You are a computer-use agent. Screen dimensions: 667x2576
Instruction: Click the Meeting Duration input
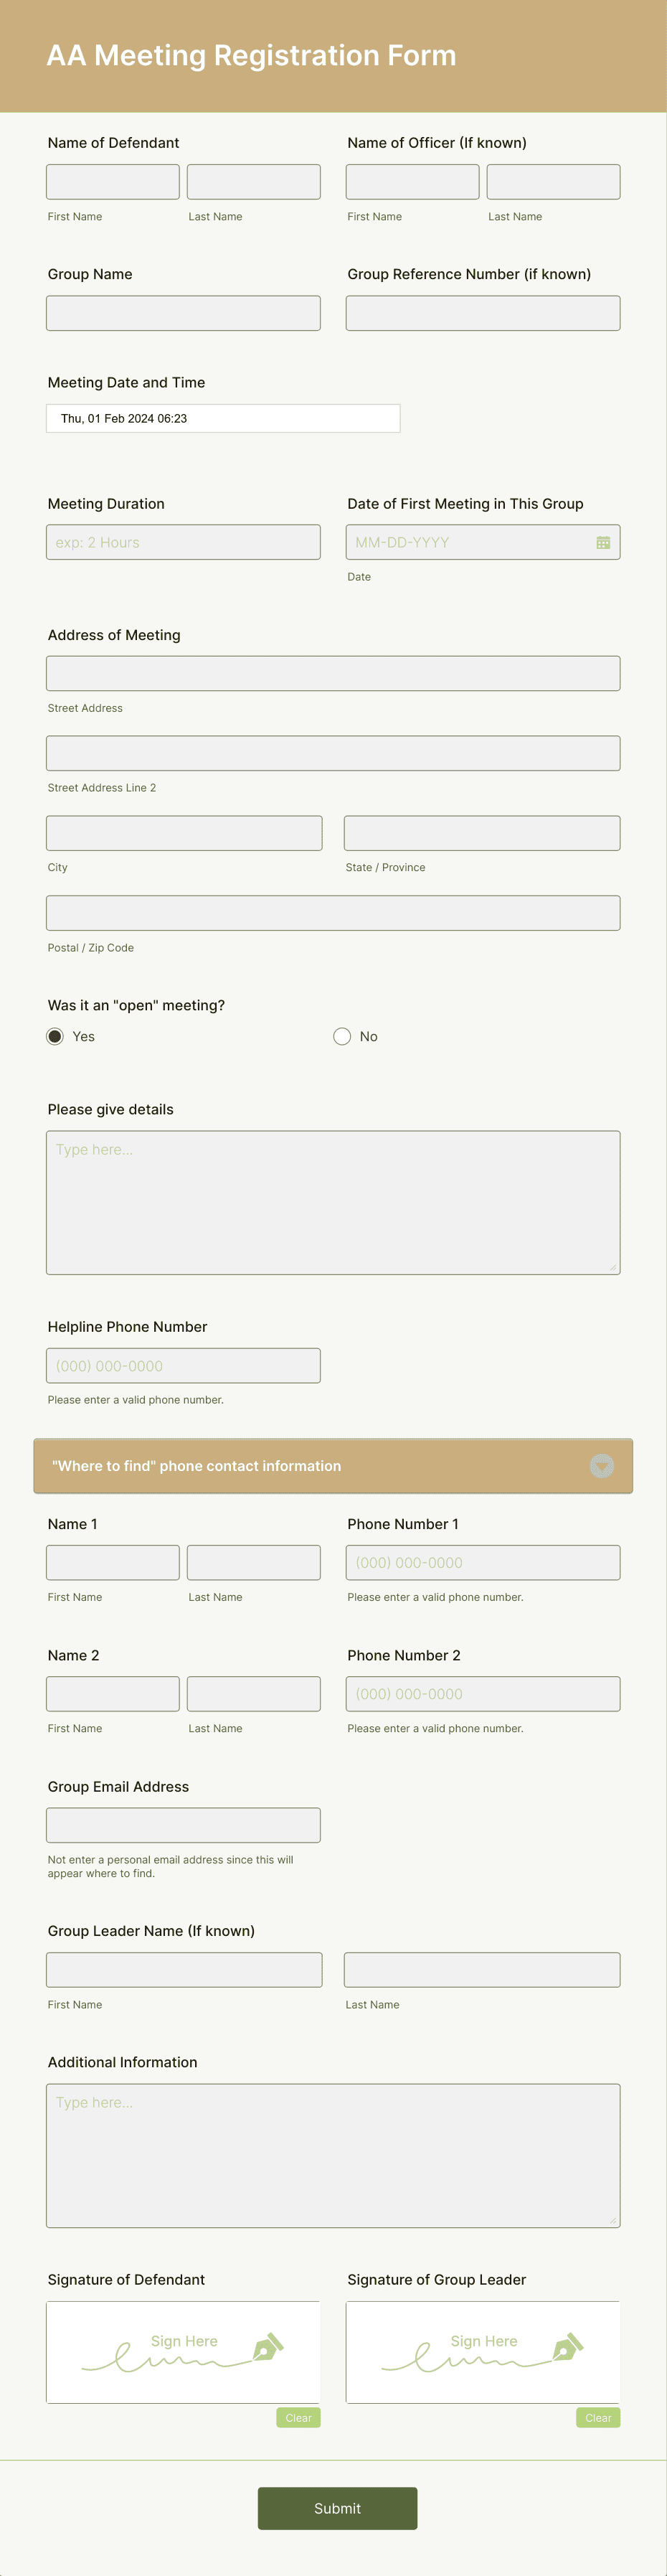coord(183,542)
